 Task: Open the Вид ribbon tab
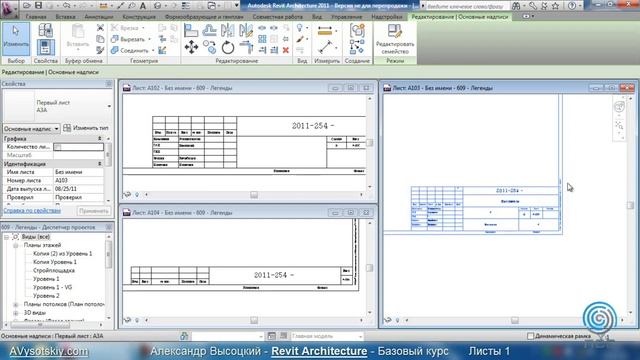pos(317,17)
